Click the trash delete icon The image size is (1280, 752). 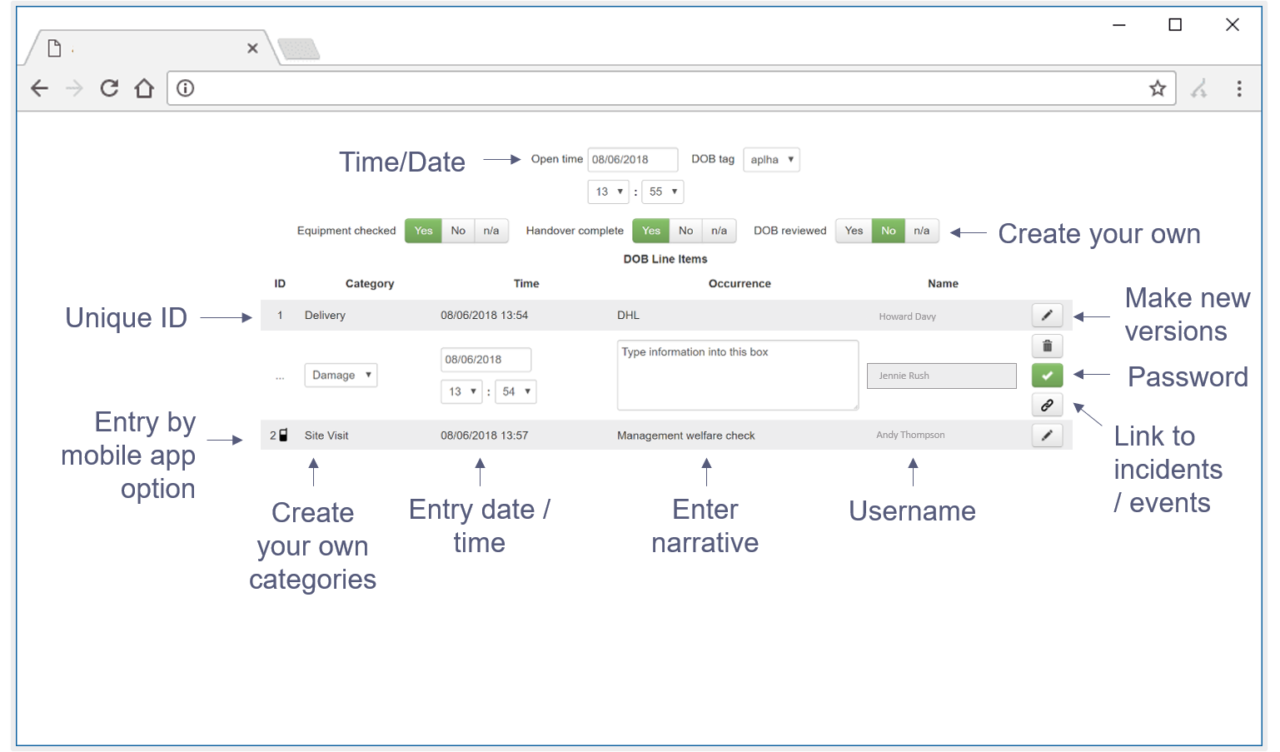pyautogui.click(x=1047, y=346)
